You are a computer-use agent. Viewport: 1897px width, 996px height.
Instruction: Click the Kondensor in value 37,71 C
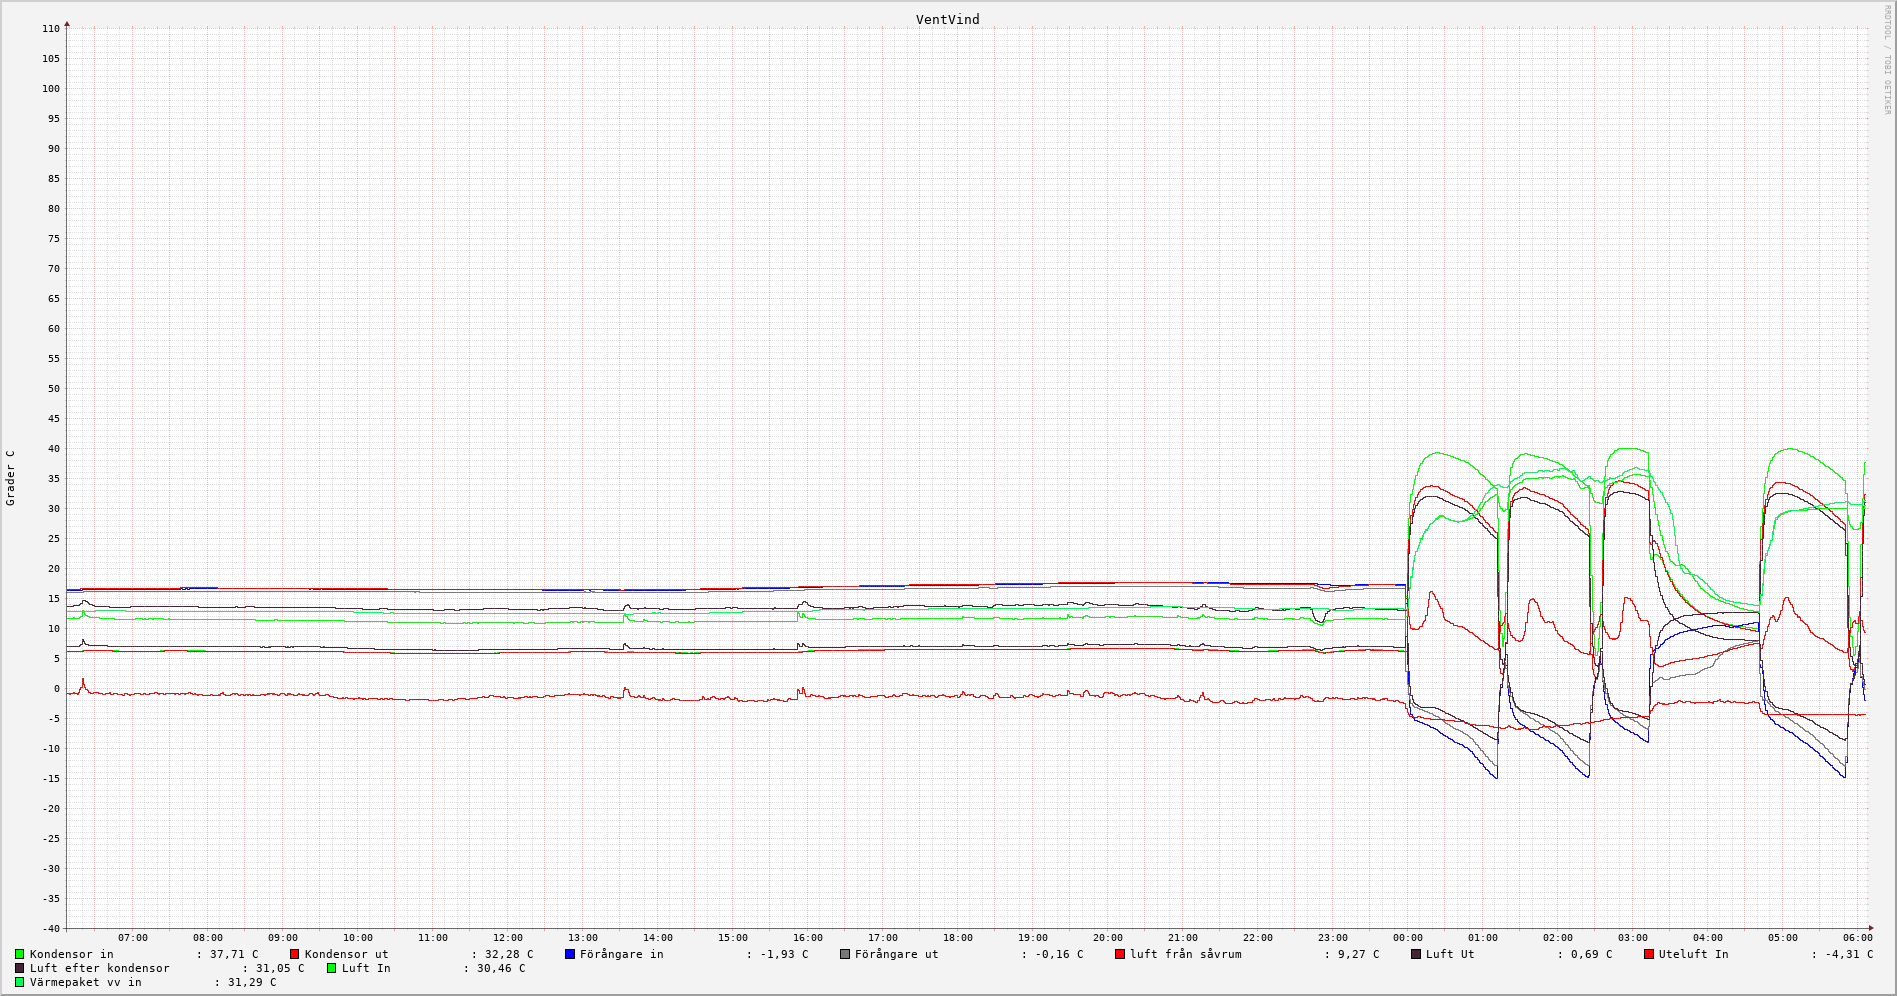pos(233,954)
